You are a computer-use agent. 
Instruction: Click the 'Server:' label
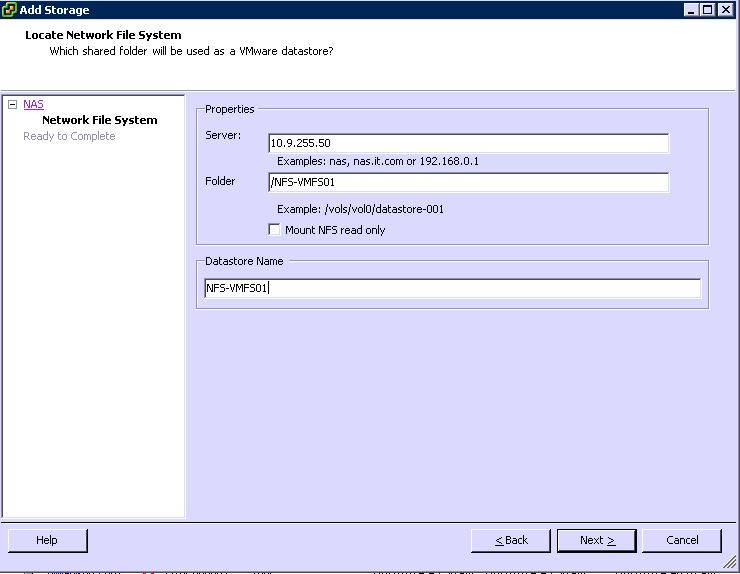pos(223,135)
